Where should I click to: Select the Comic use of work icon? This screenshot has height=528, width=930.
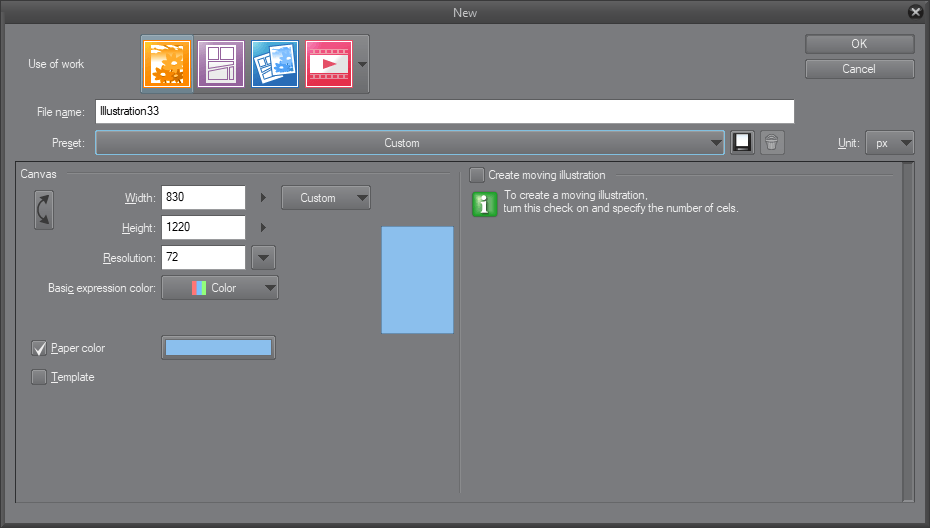coord(221,64)
